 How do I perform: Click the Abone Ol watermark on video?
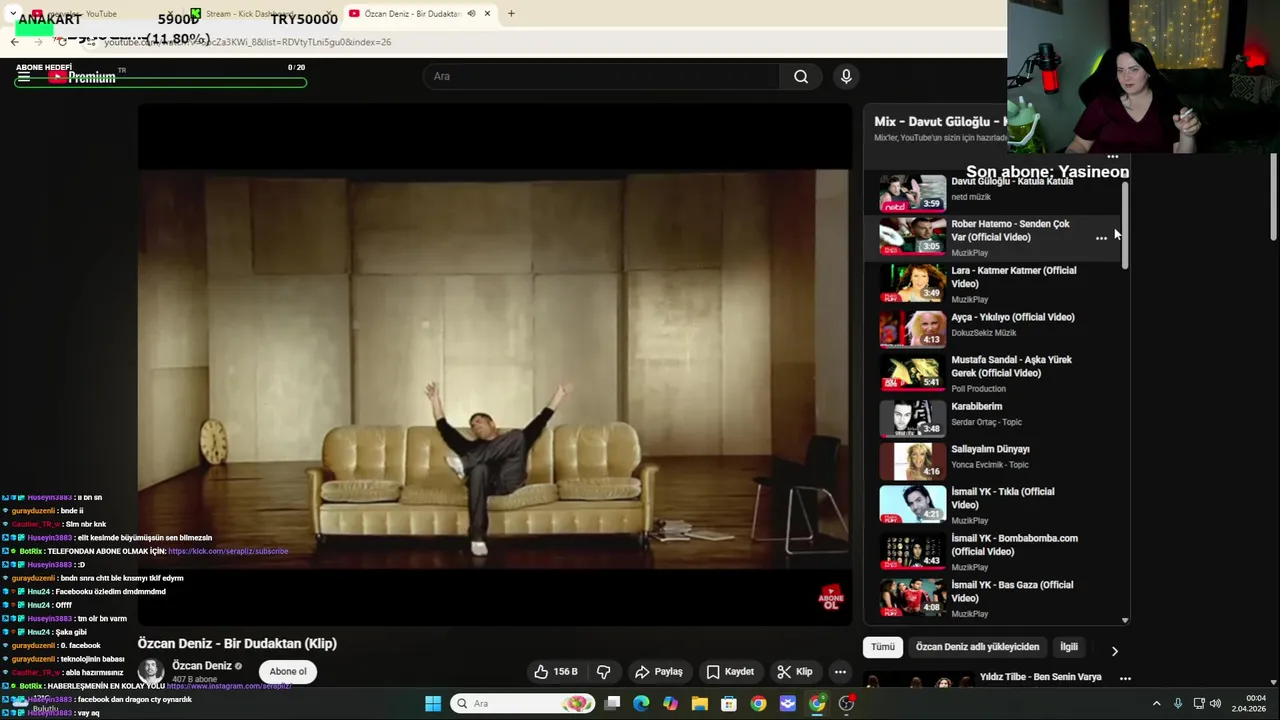[831, 598]
